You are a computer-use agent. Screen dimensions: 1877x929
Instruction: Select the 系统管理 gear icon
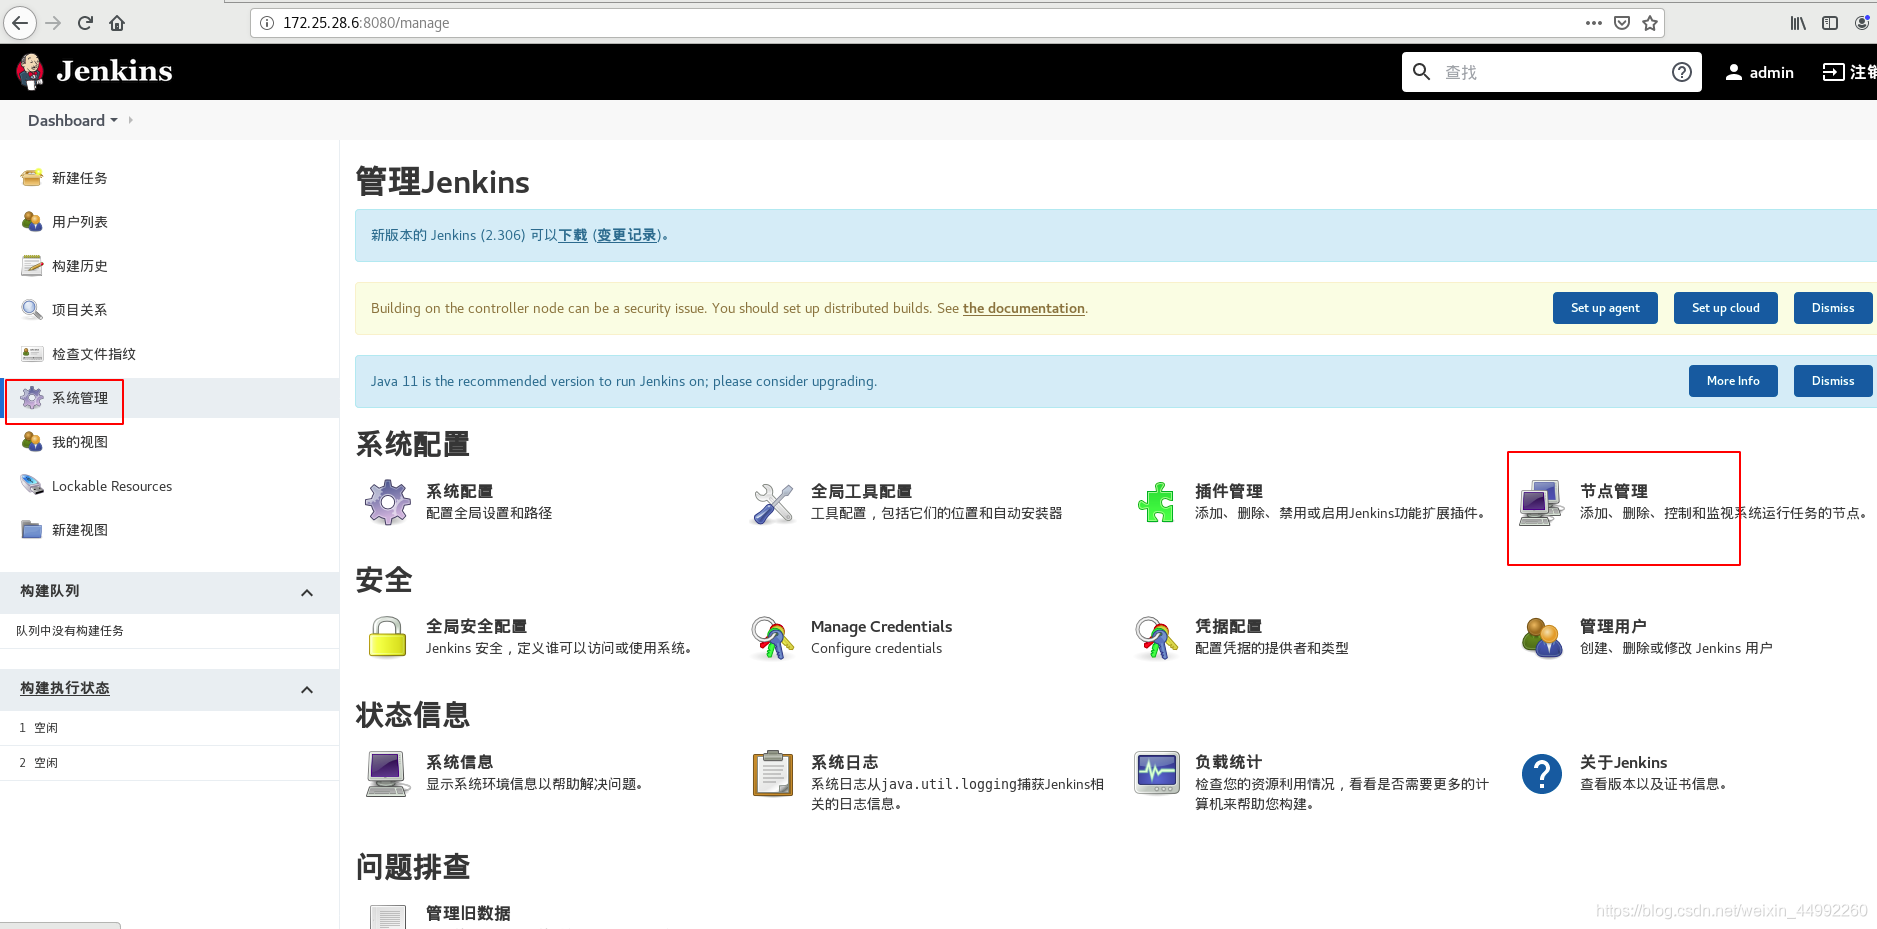pos(32,398)
